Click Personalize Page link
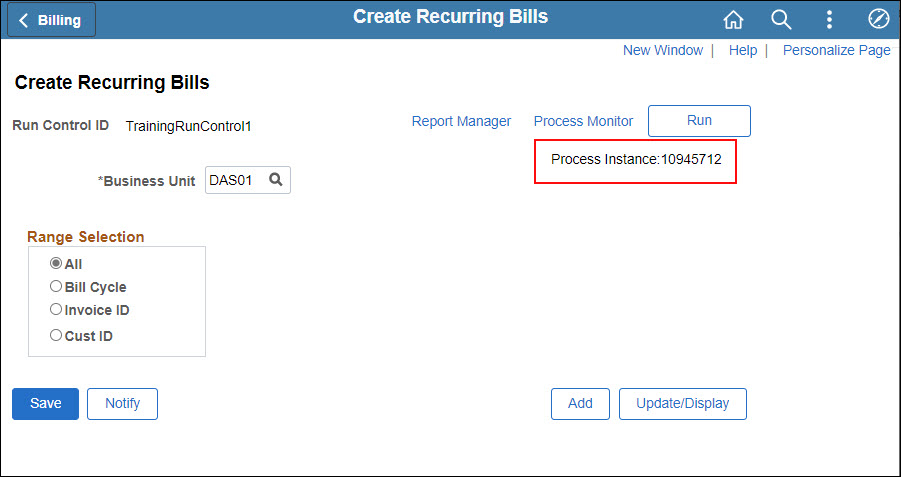The image size is (901, 477). (x=836, y=50)
